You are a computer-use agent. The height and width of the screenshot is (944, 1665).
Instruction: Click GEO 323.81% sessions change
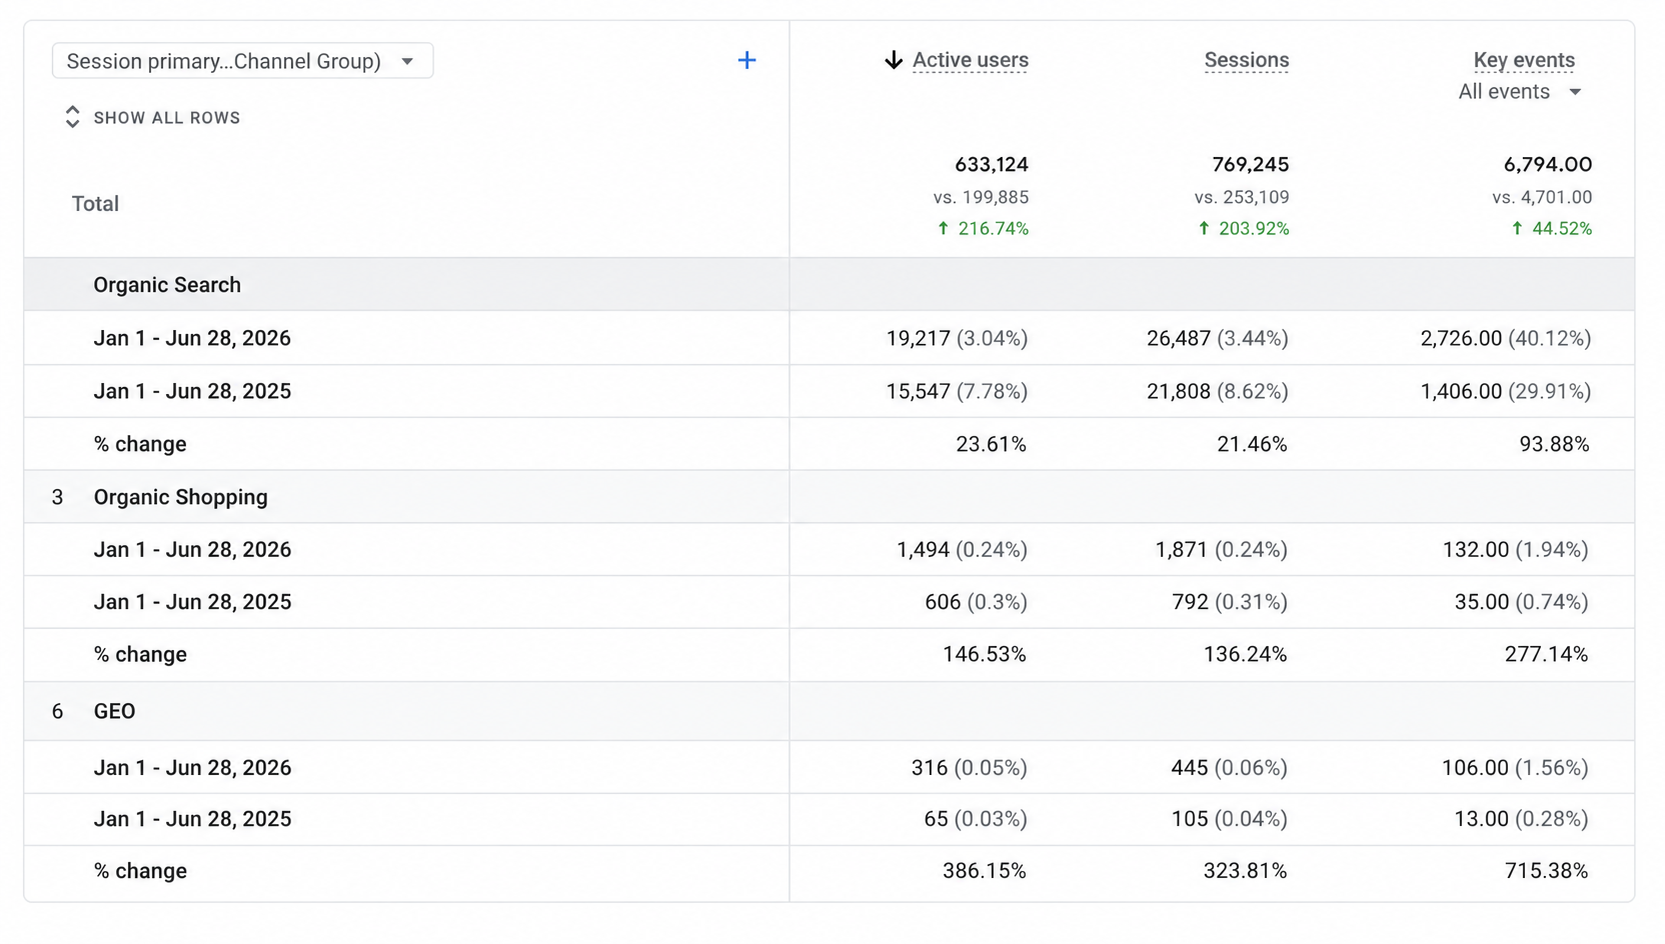pyautogui.click(x=1245, y=871)
